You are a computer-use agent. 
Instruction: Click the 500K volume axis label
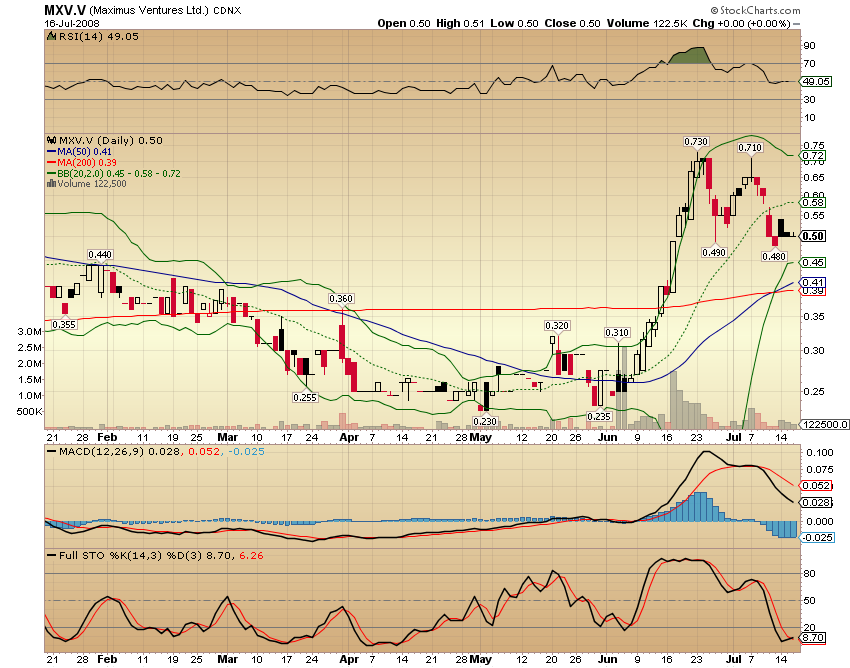click(29, 412)
